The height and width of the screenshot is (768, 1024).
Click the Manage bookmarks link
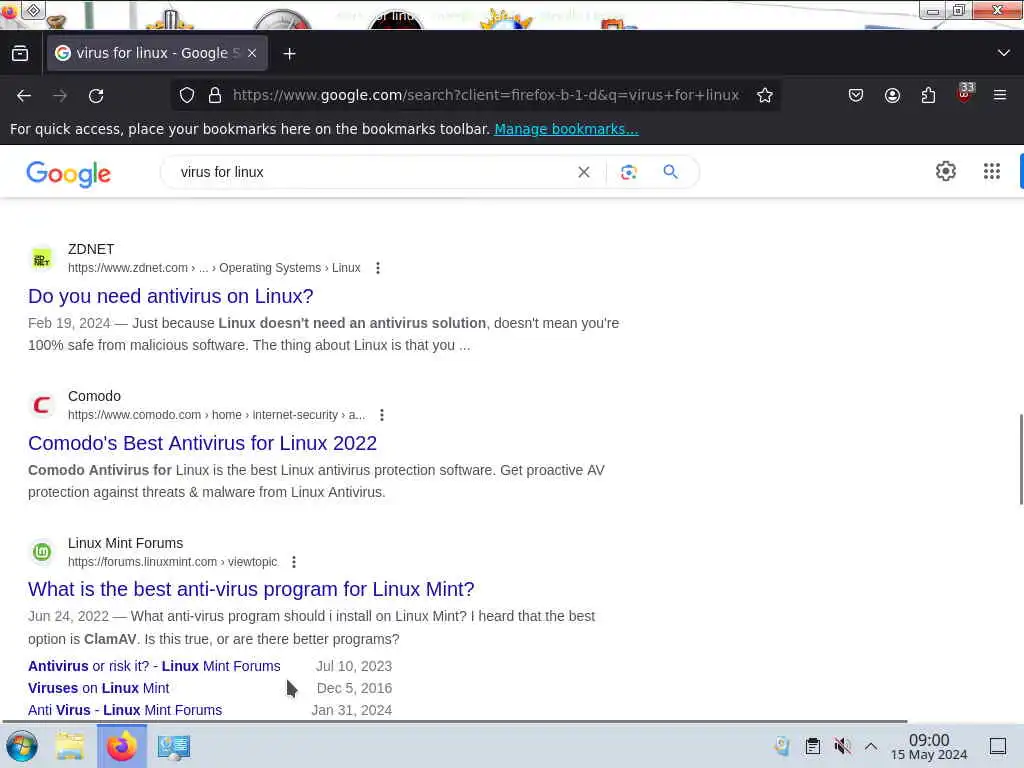click(566, 129)
